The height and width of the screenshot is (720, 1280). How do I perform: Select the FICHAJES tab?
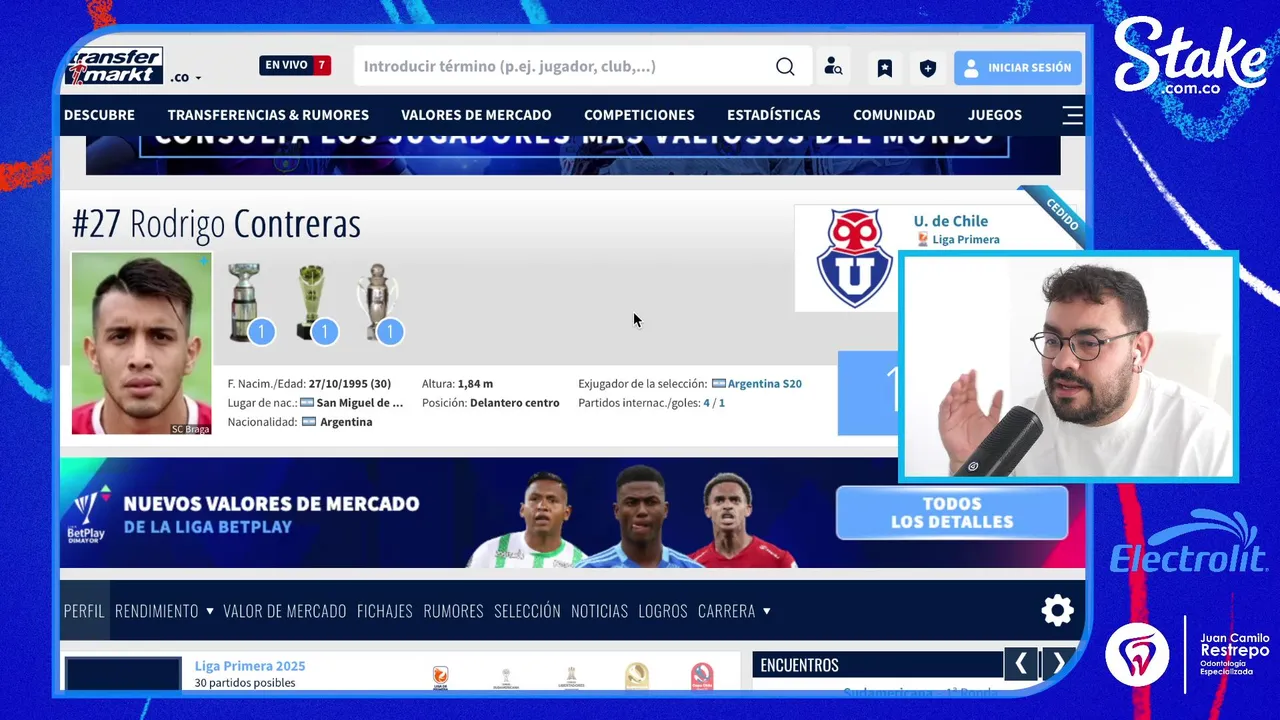[x=385, y=611]
